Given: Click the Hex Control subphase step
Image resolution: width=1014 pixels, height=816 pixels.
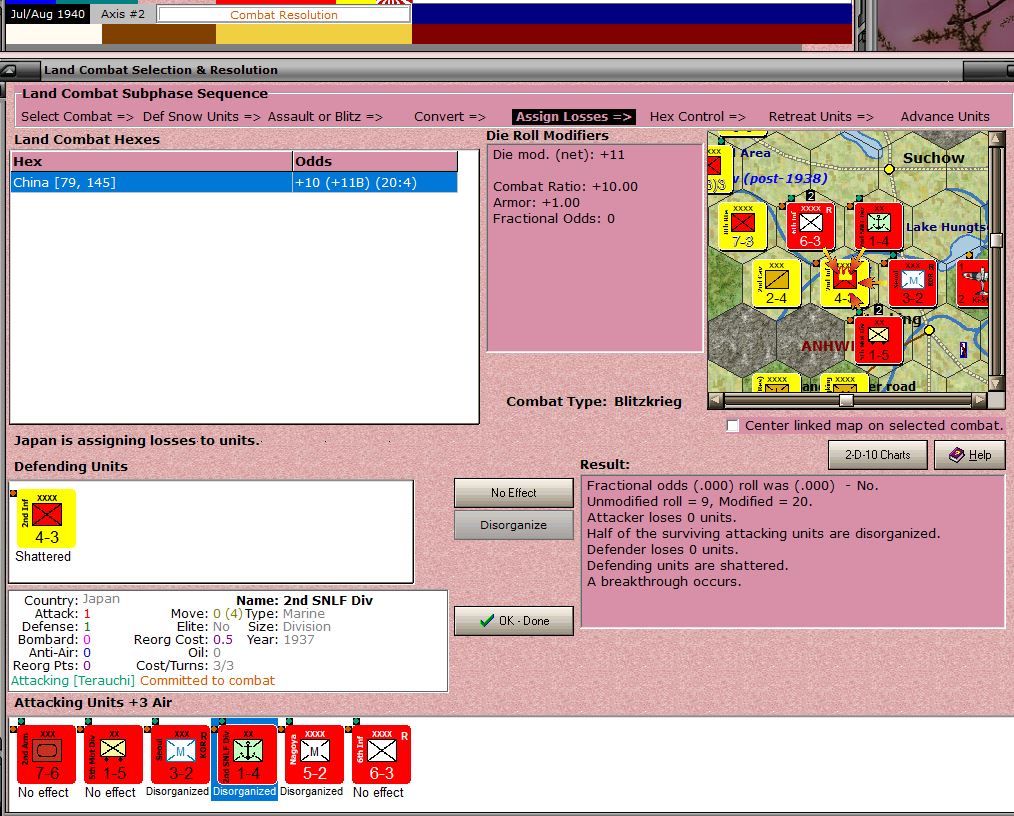Looking at the screenshot, I should (x=697, y=117).
